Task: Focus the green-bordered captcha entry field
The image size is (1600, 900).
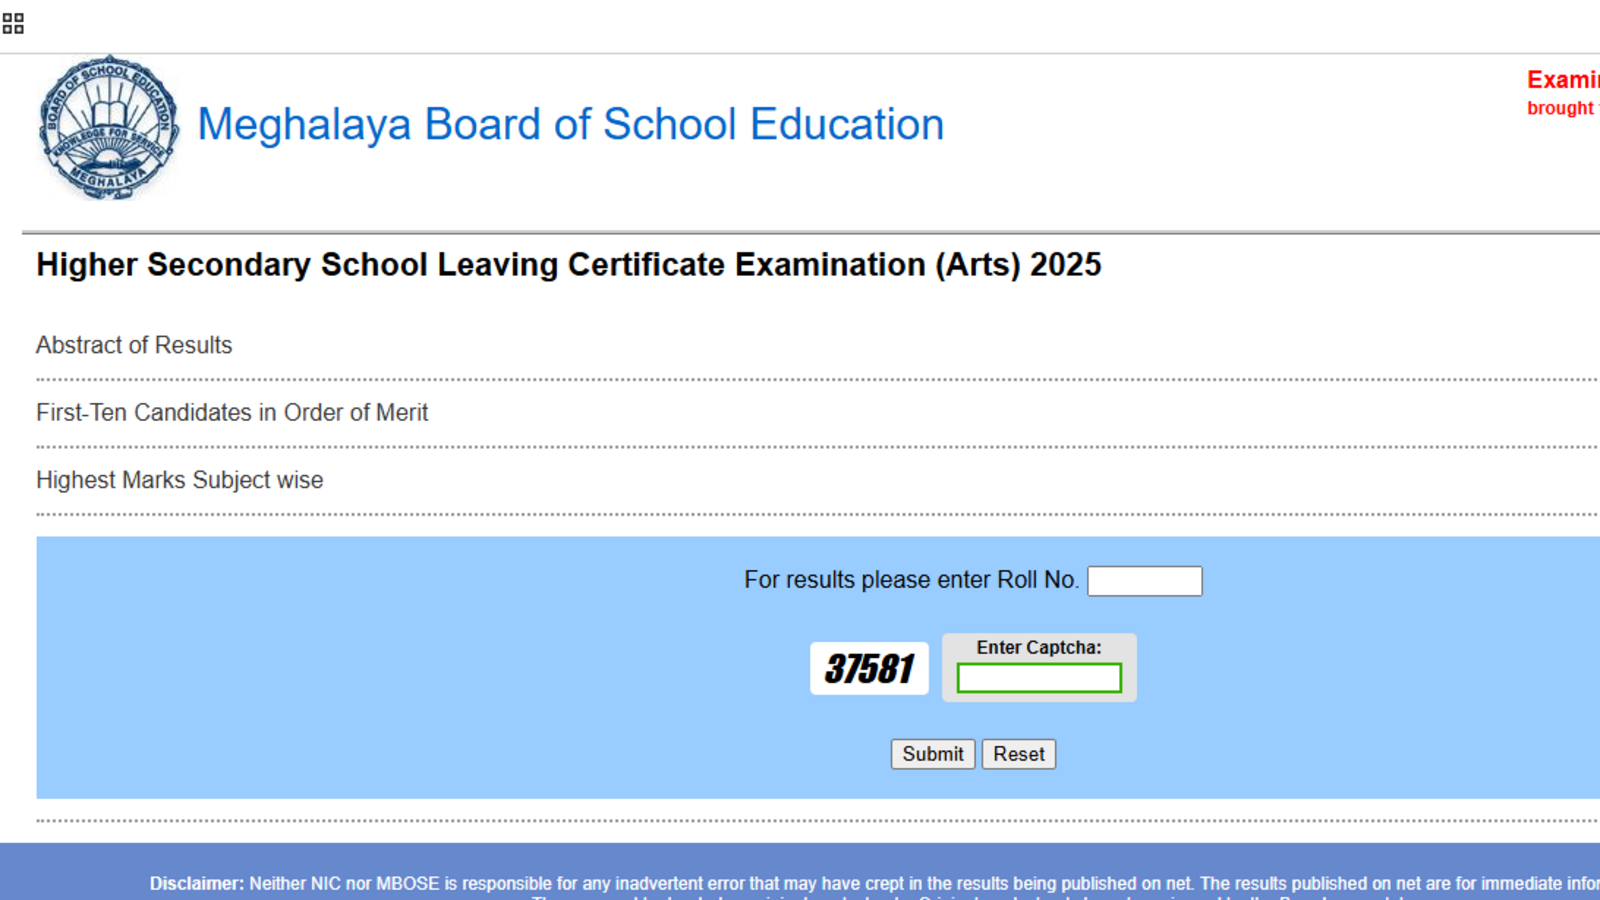Action: pyautogui.click(x=1039, y=679)
